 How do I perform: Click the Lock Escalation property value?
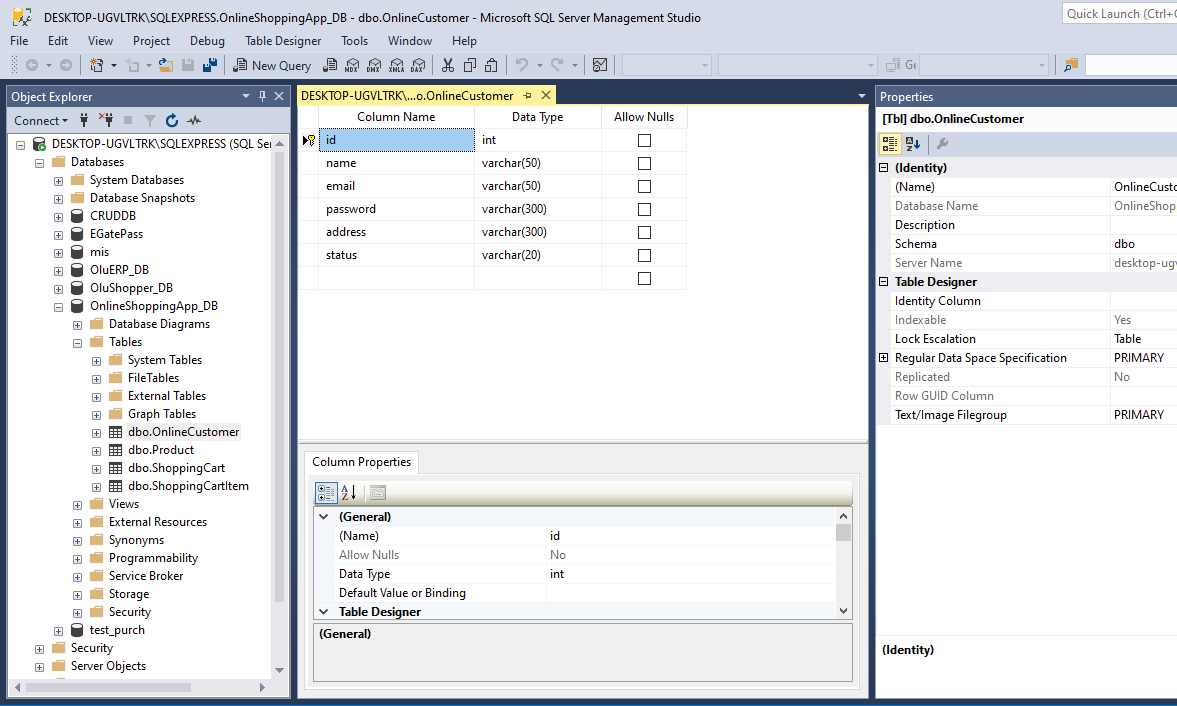coord(1143,339)
